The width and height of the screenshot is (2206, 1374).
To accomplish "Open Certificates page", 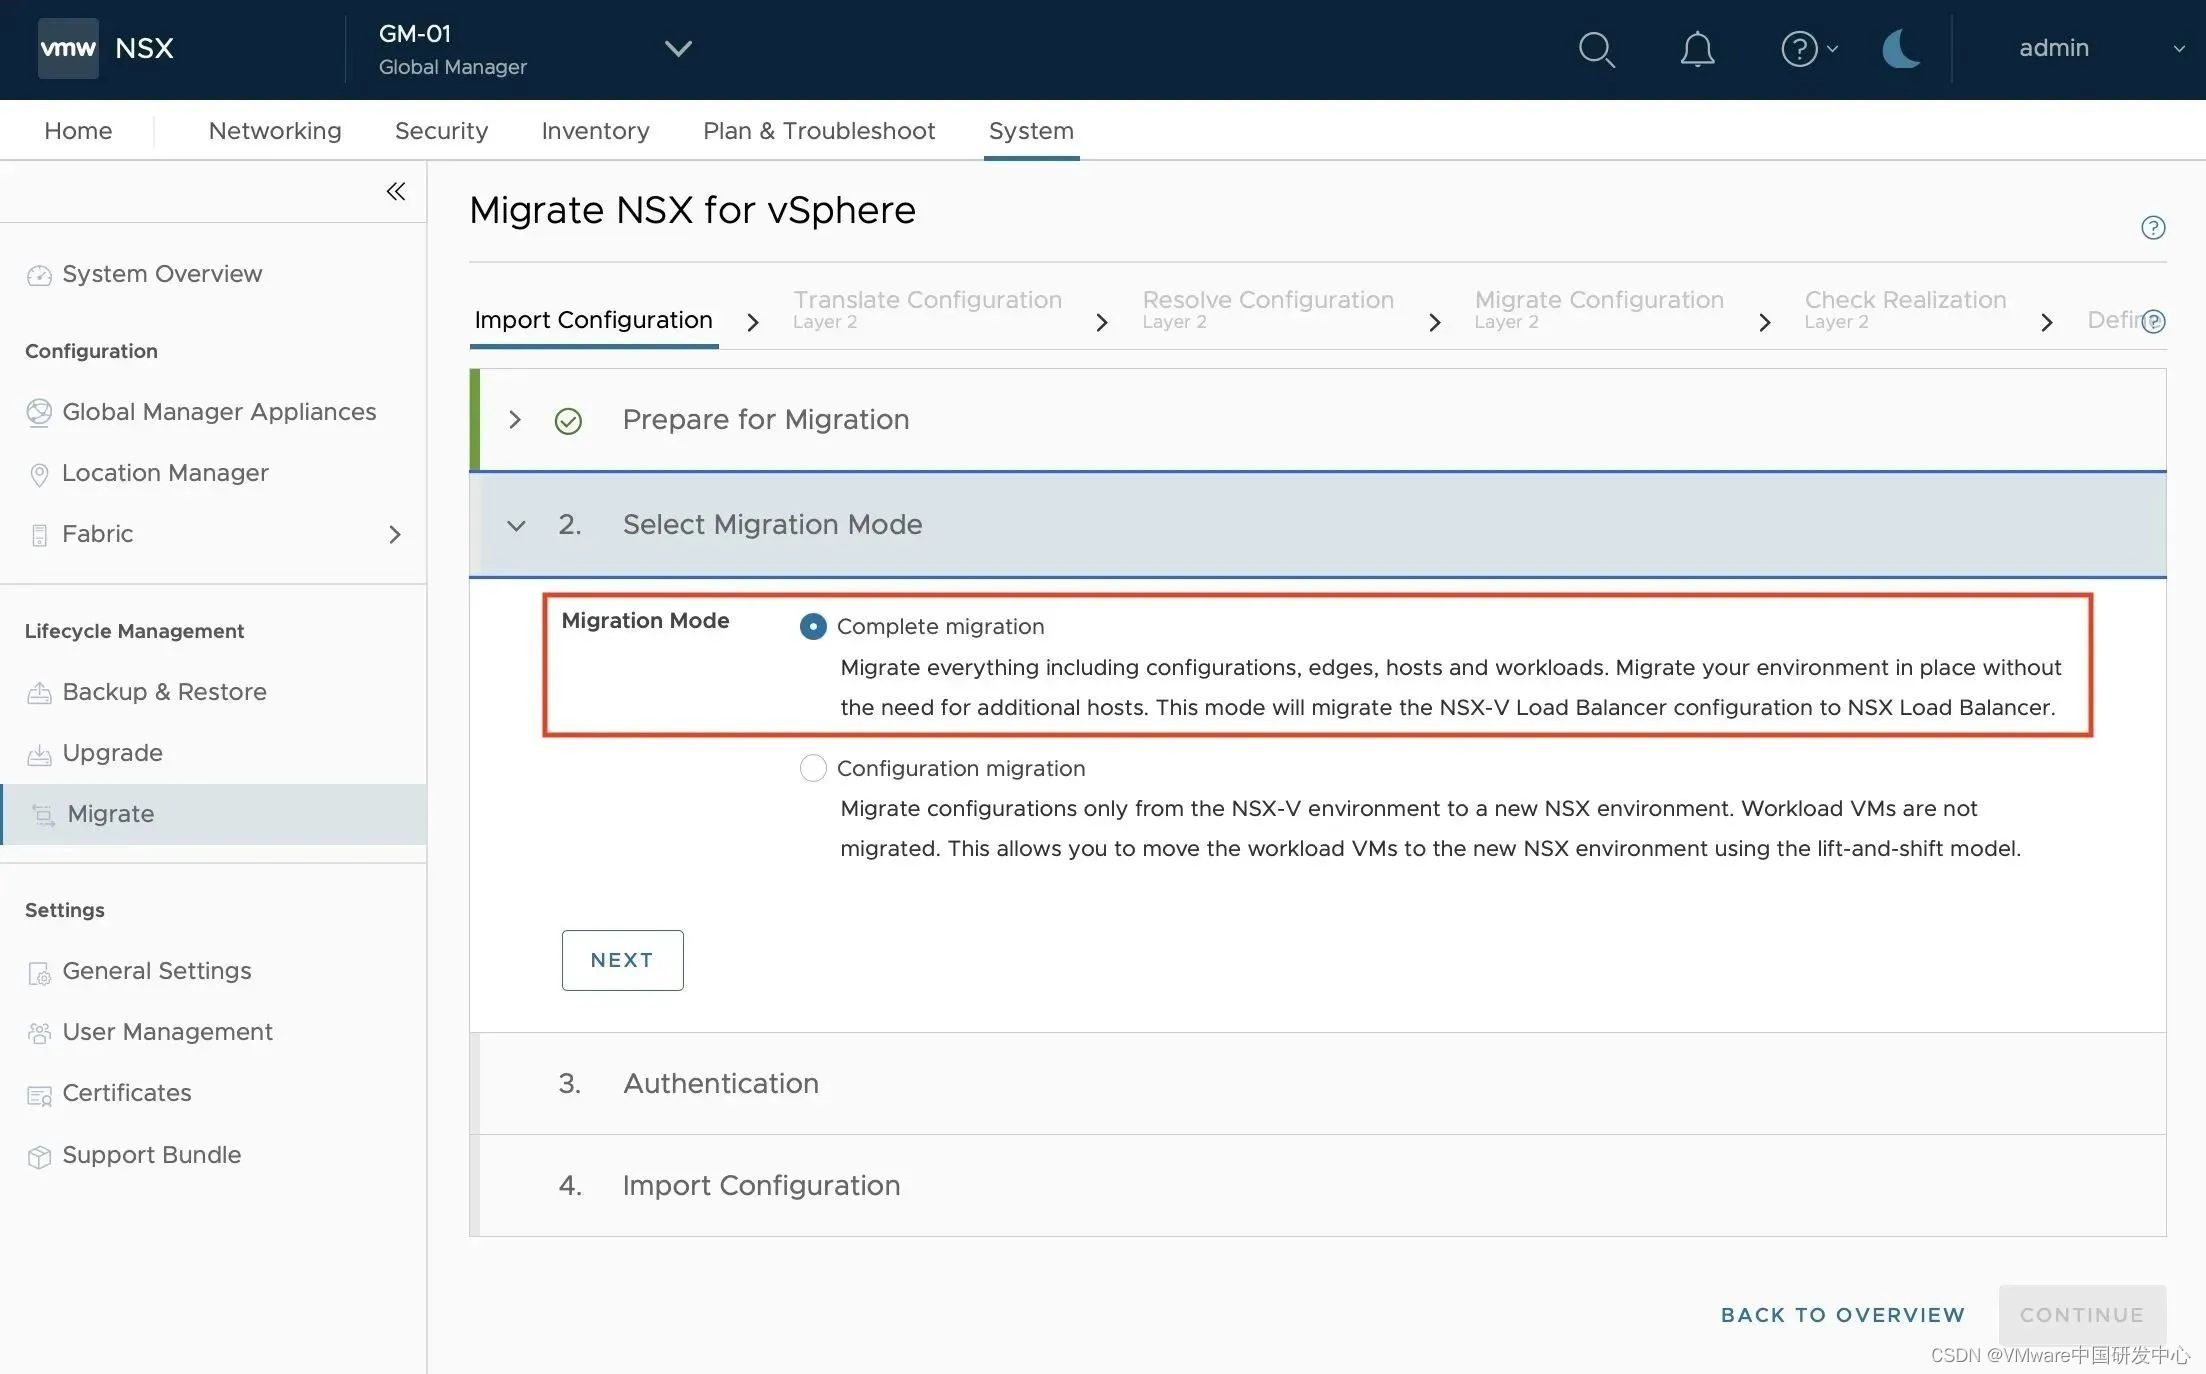I will [126, 1093].
